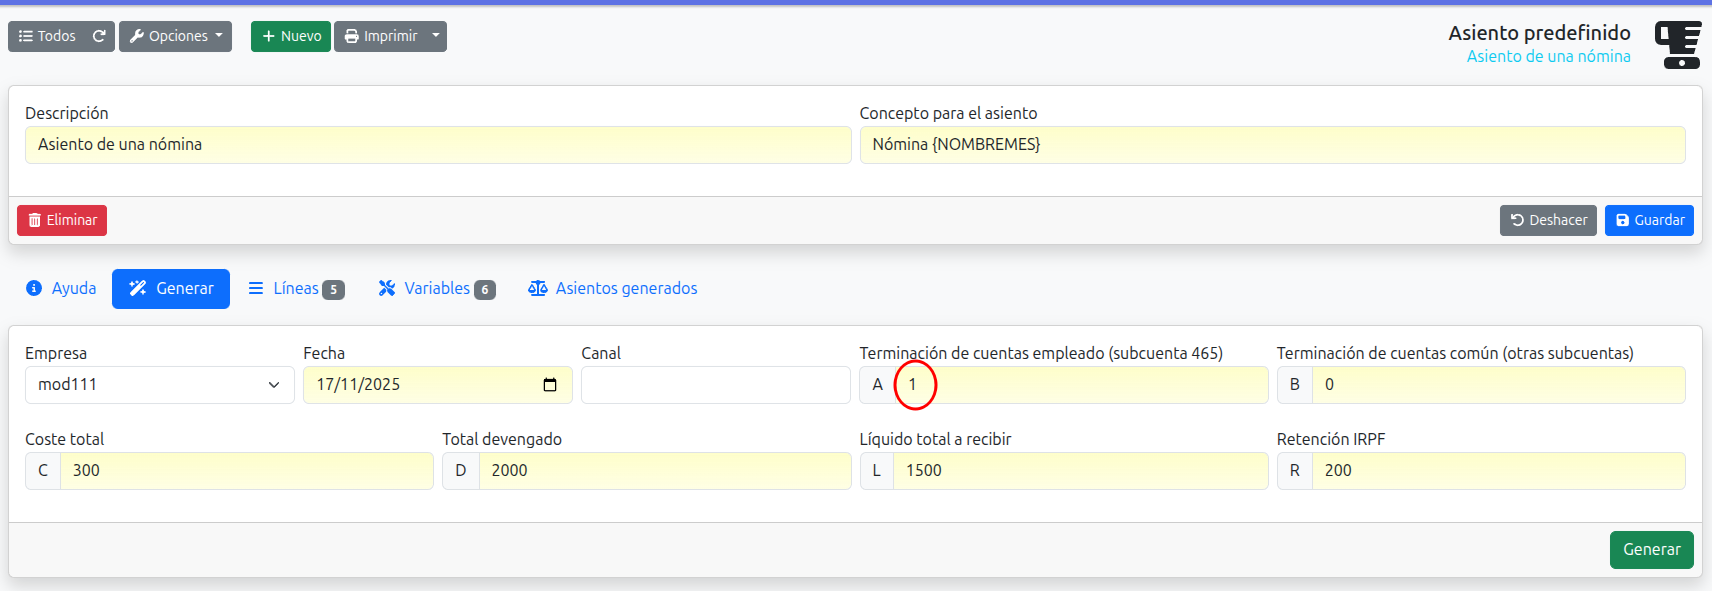Click the plus icon in Nuevo

pyautogui.click(x=268, y=36)
